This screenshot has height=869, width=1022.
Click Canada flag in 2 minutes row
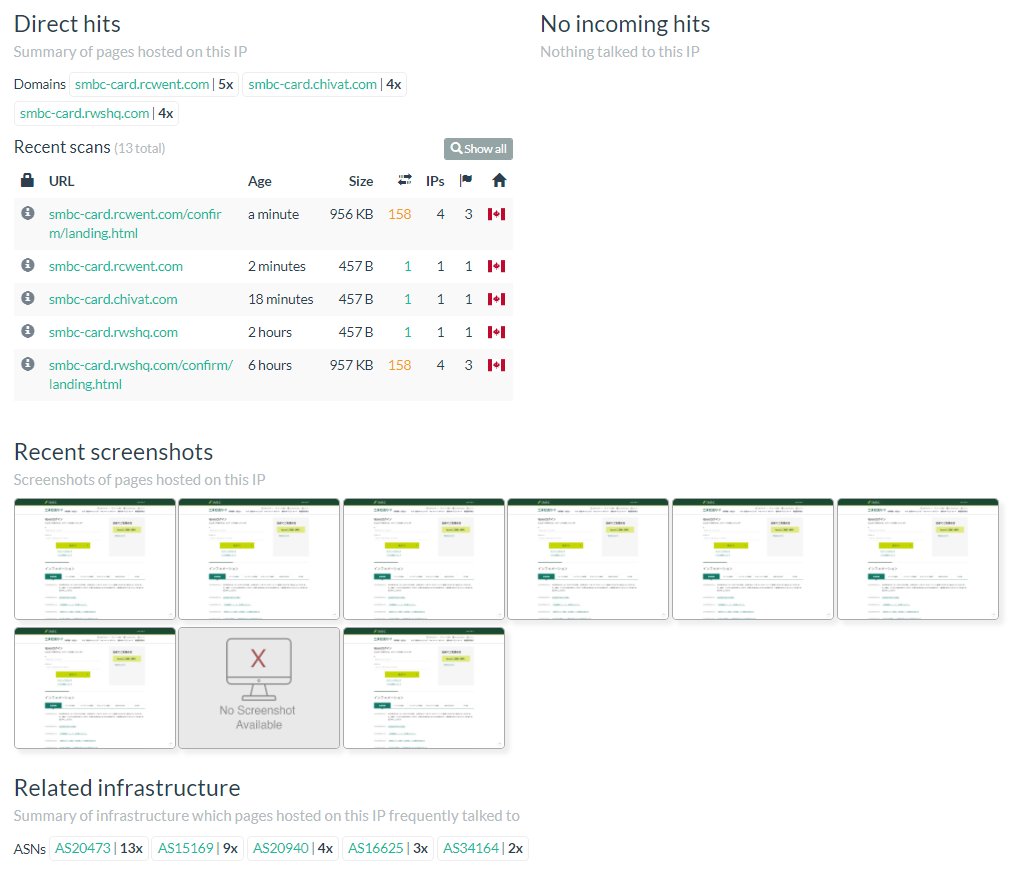tap(496, 266)
